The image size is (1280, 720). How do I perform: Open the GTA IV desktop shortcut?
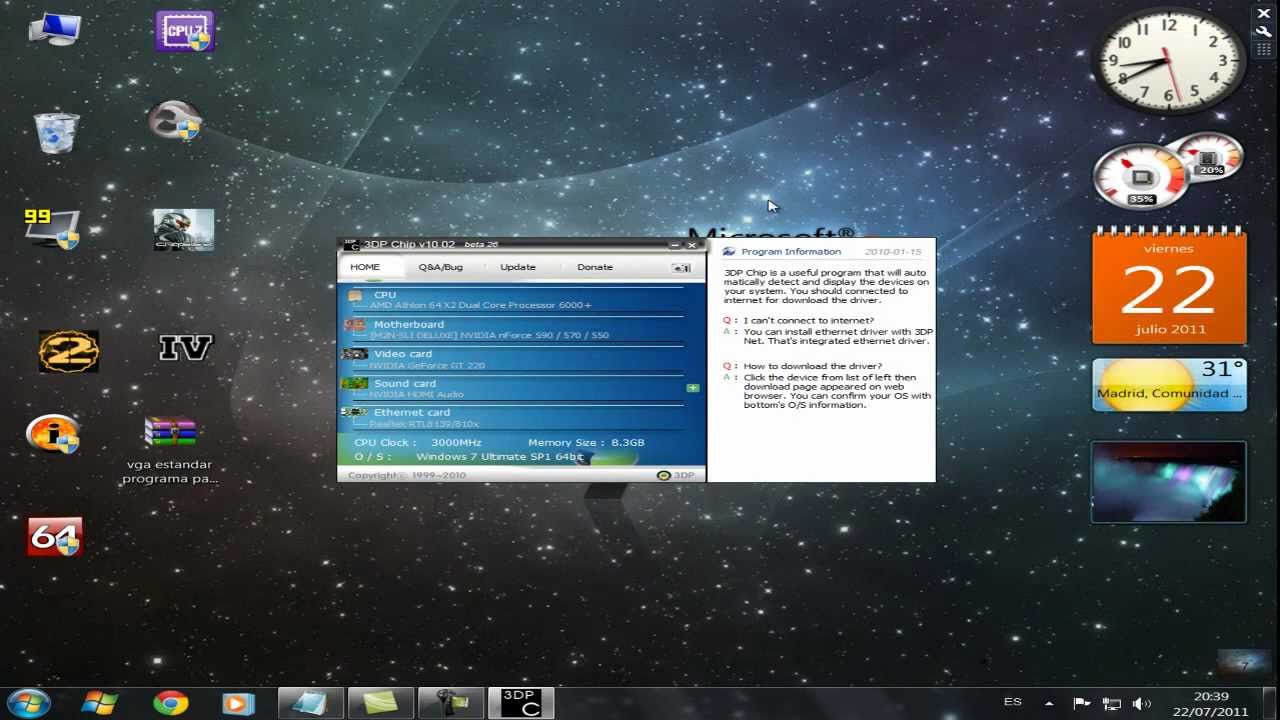(186, 348)
